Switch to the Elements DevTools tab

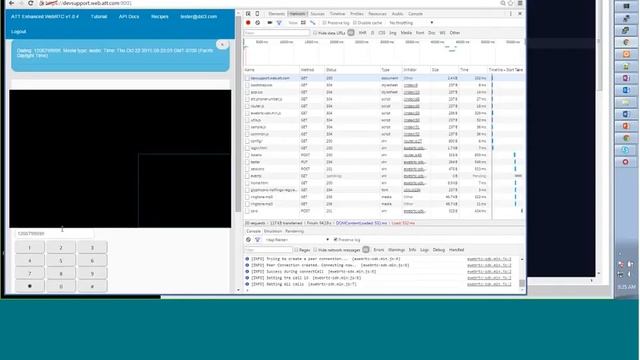(x=276, y=14)
